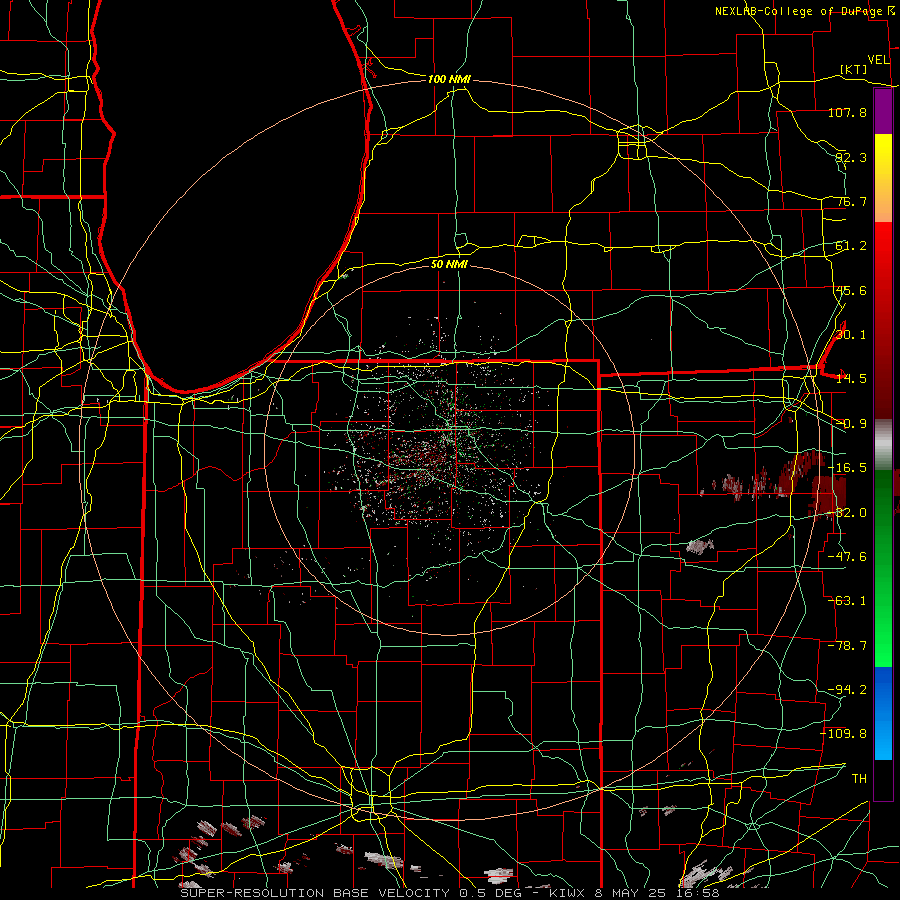This screenshot has width=900, height=900.
Task: Click the [KT] units label
Action: click(854, 69)
